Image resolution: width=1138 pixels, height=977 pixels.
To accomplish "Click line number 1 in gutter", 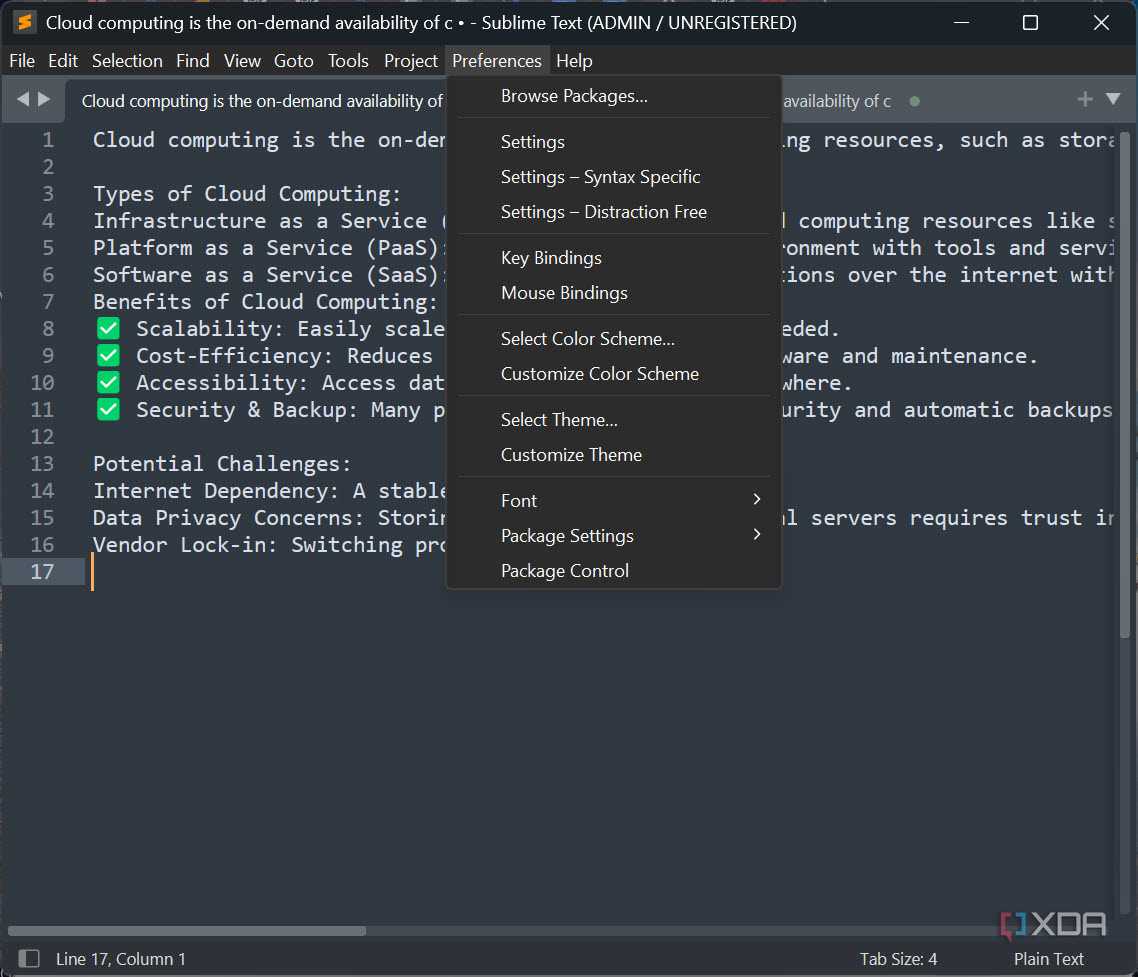I will pos(48,139).
